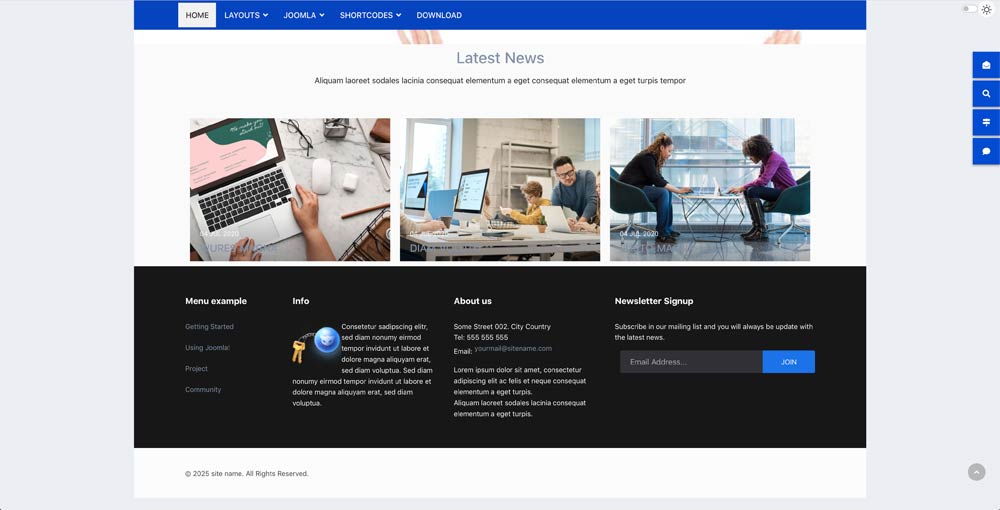Expand the Joomla dropdown menu
The width and height of the screenshot is (1000, 510).
[303, 15]
